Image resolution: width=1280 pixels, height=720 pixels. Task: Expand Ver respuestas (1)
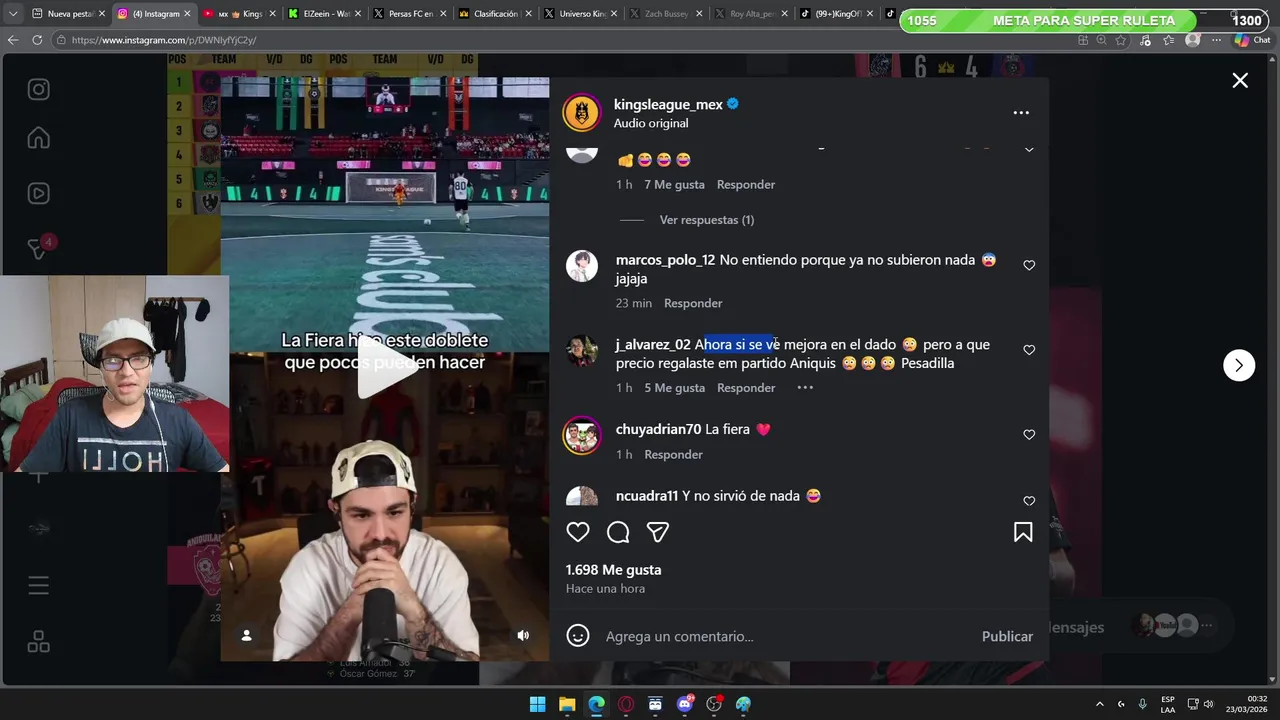pyautogui.click(x=707, y=220)
